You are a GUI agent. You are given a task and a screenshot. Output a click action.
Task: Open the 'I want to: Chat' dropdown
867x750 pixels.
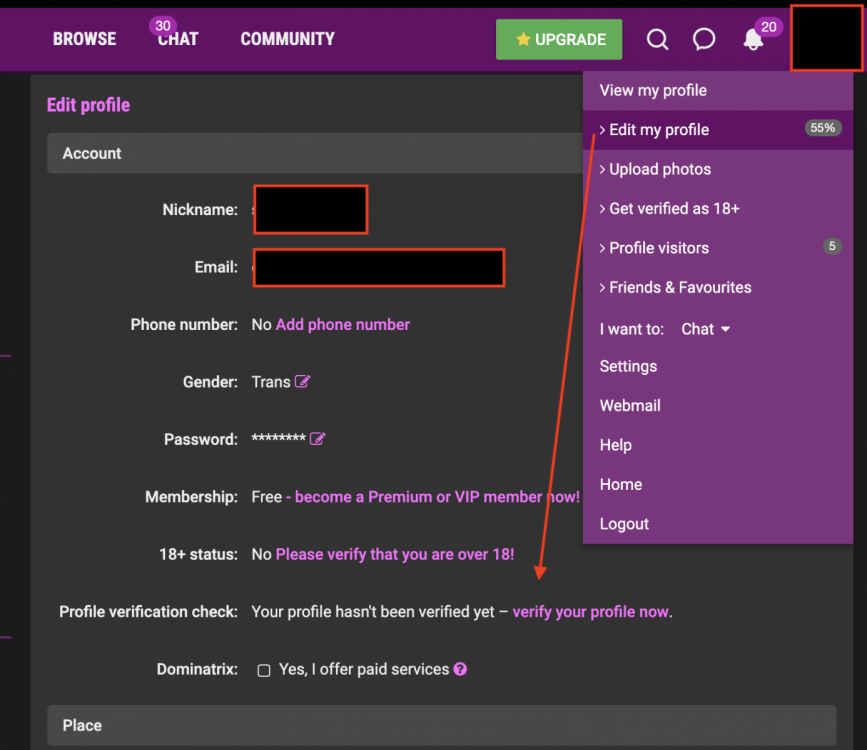(x=705, y=328)
